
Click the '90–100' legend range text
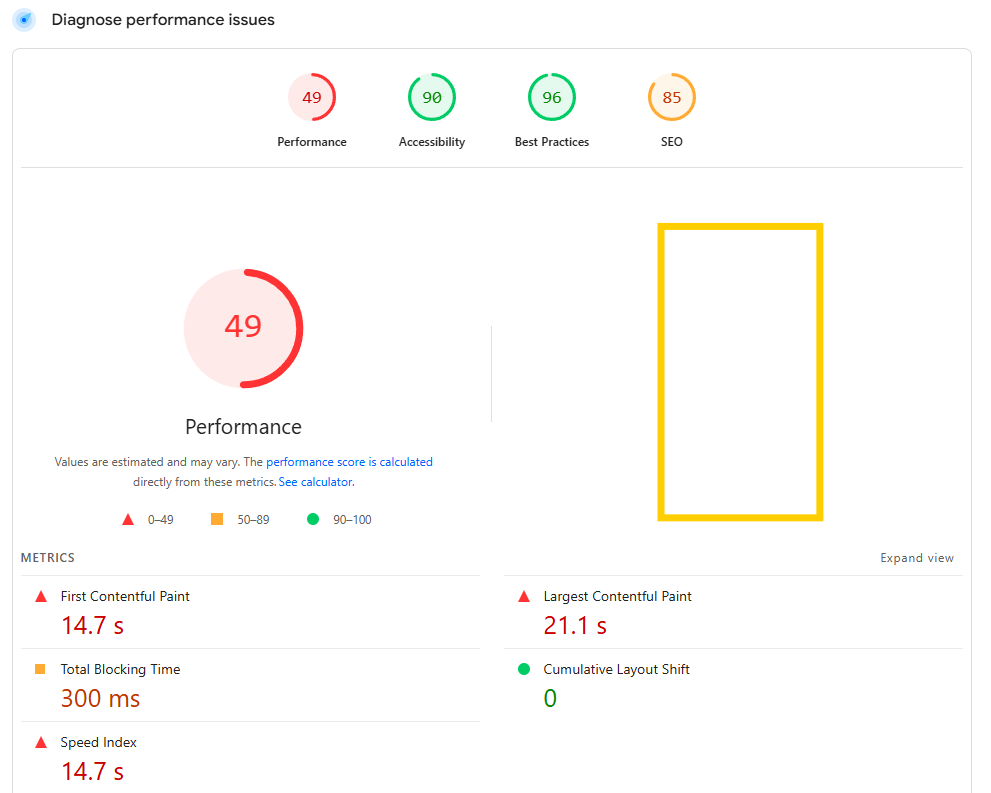352,519
